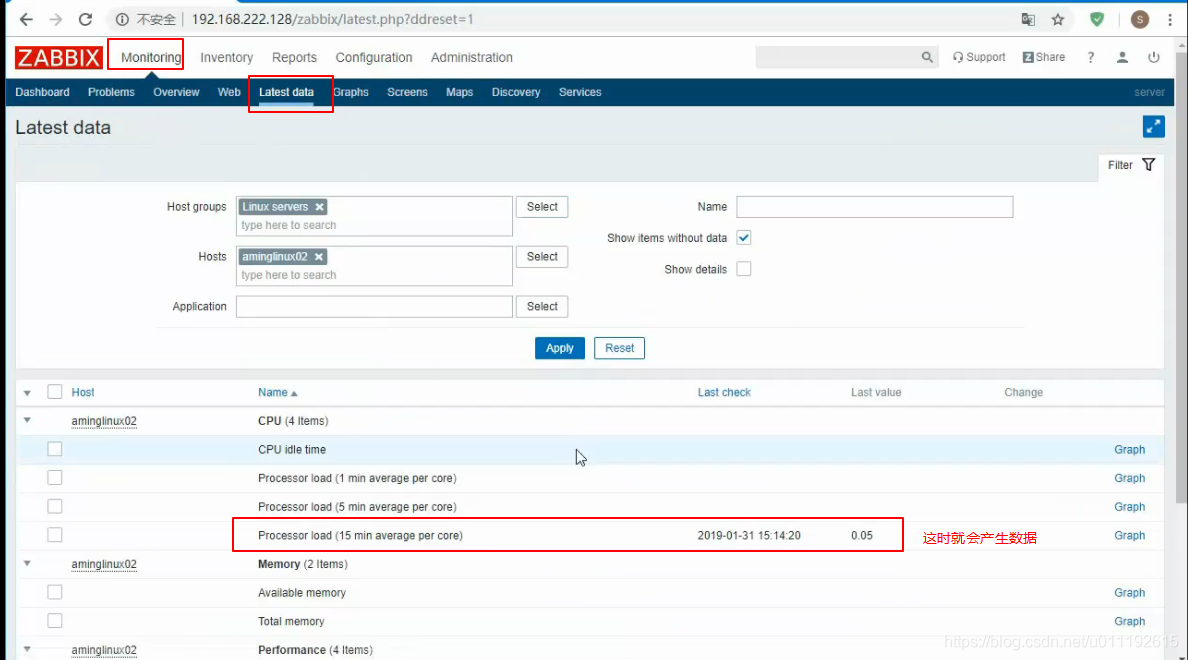Select the Latest data tab

[286, 92]
